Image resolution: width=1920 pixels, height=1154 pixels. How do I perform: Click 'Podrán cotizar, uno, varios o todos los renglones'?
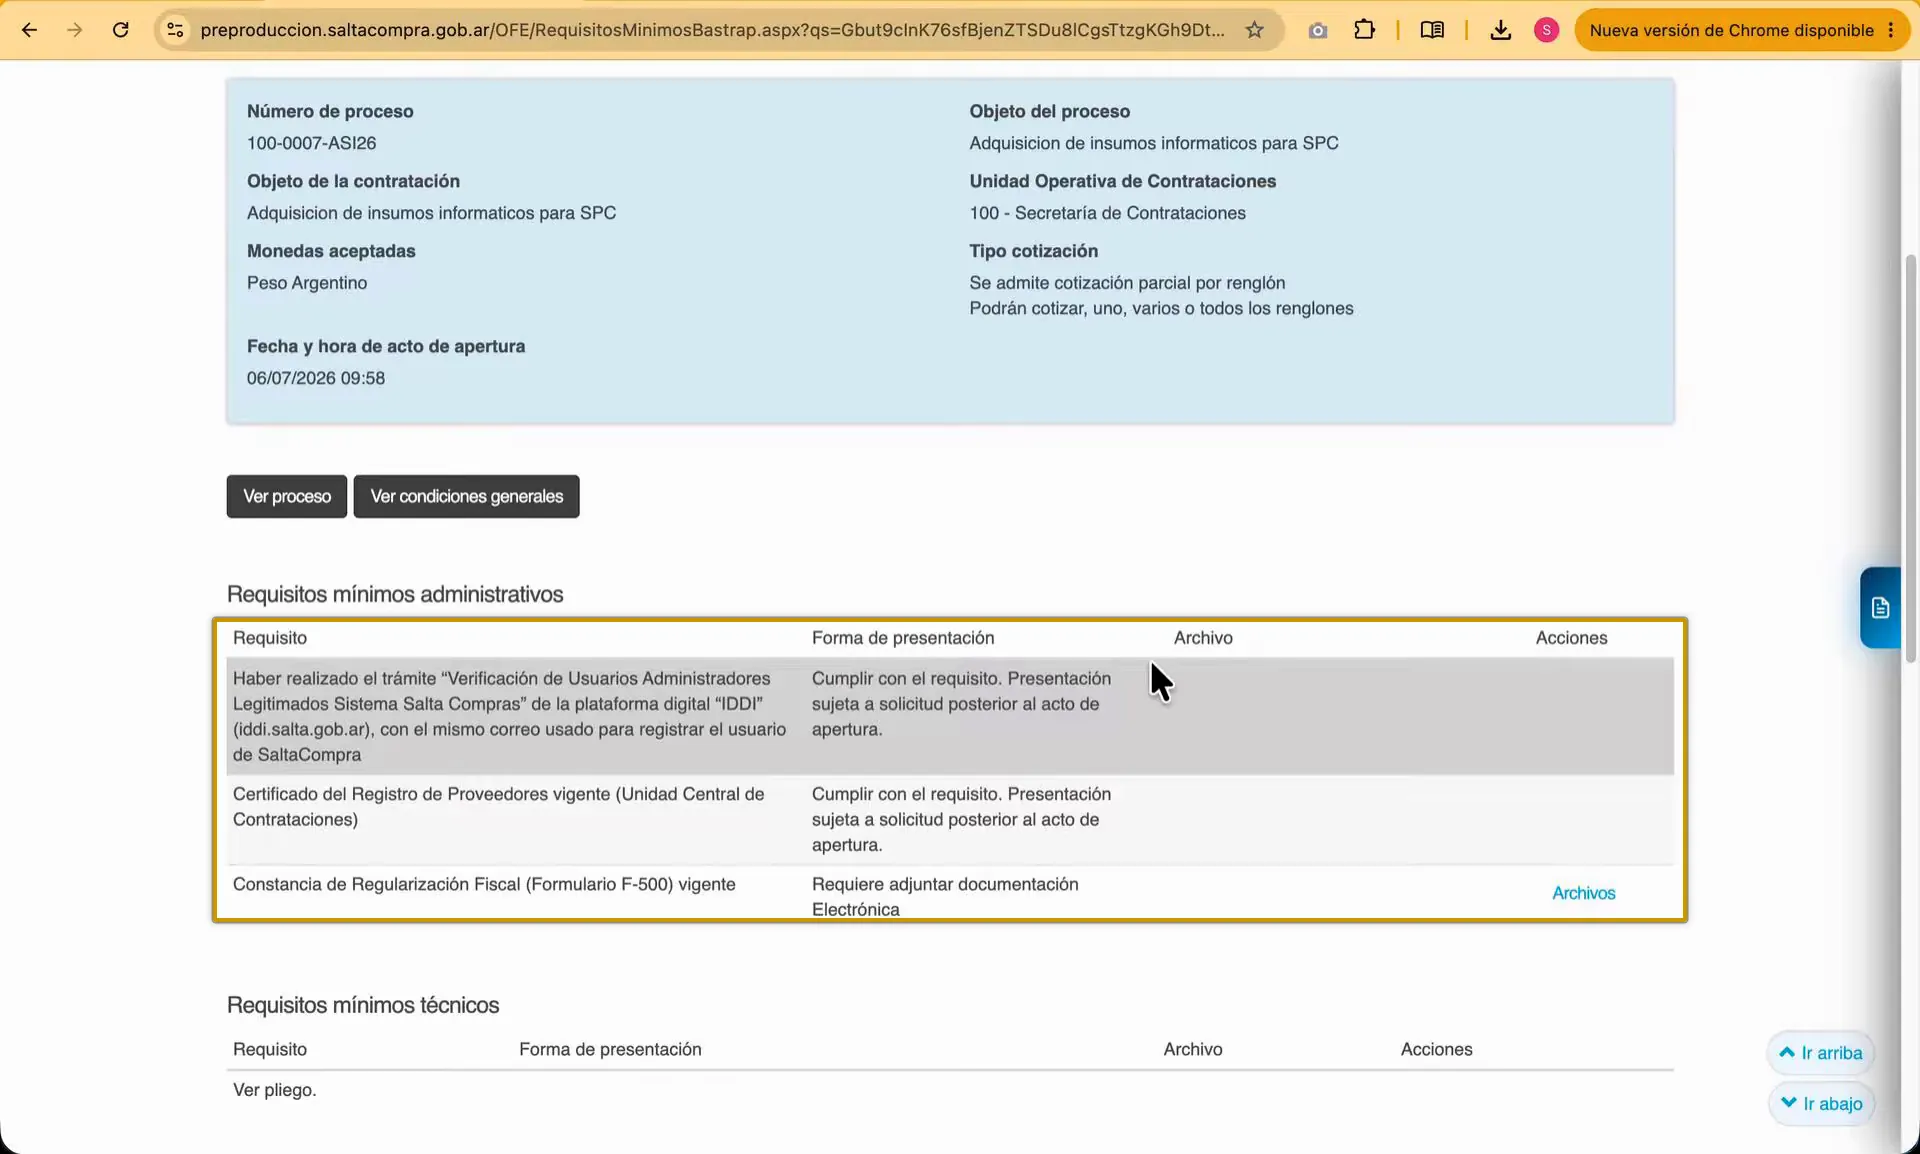click(x=1161, y=308)
